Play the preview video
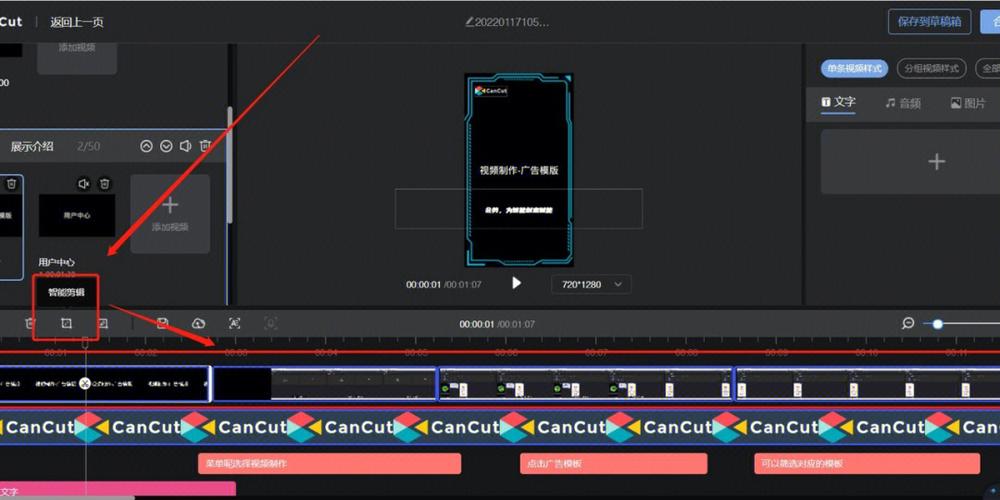The height and width of the screenshot is (500, 1000). 517,283
